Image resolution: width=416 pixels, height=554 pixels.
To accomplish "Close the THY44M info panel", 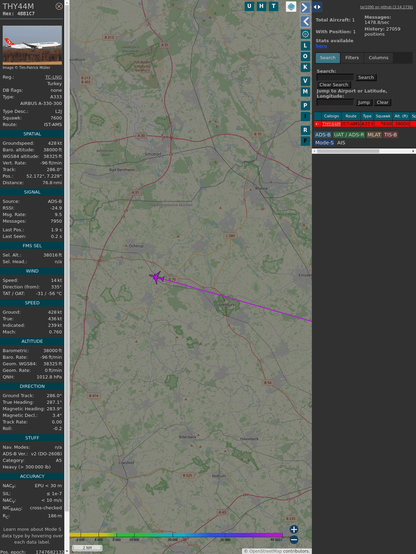I will tap(59, 6).
